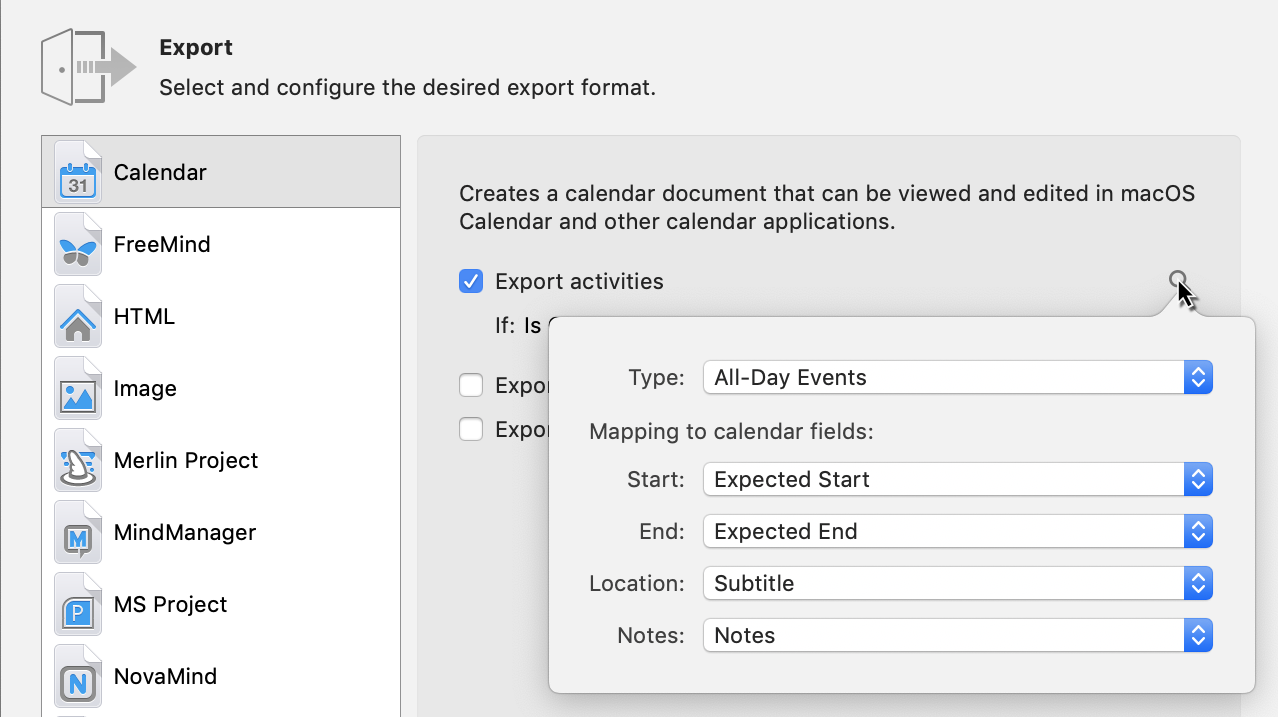Viewport: 1278px width, 717px height.
Task: Select the HTML export icon
Action: 77,315
